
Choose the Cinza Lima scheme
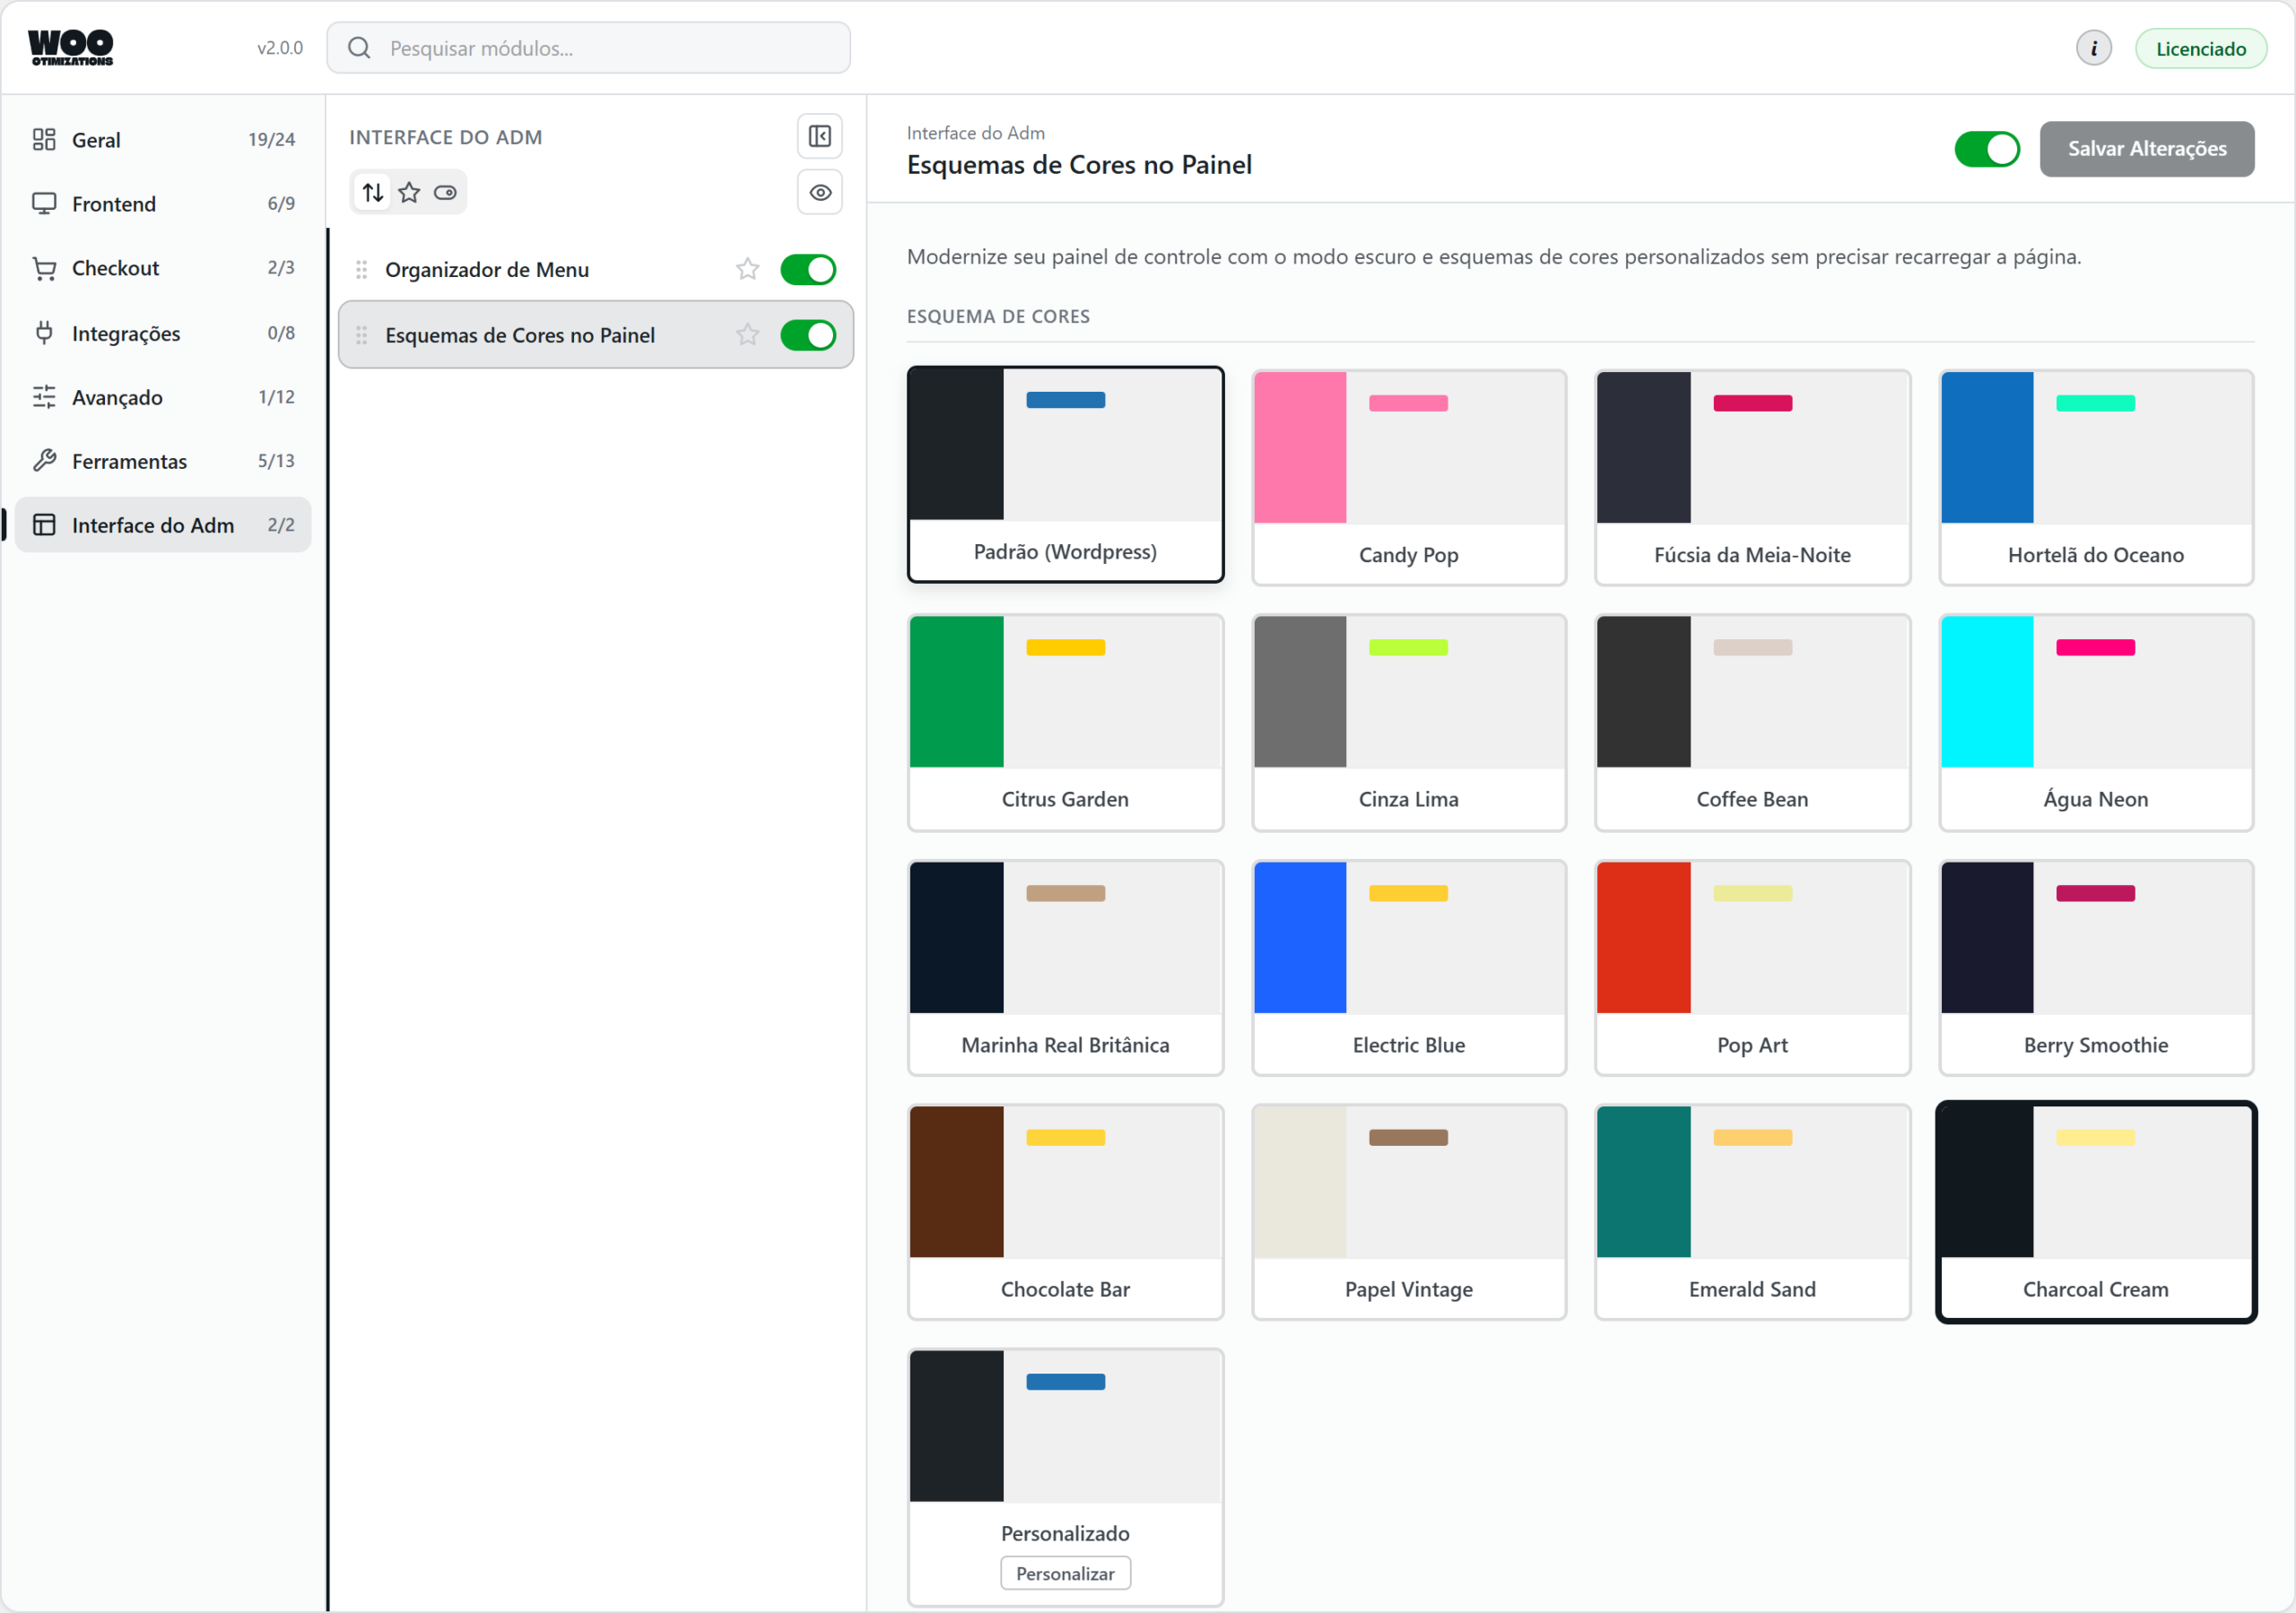click(1408, 722)
